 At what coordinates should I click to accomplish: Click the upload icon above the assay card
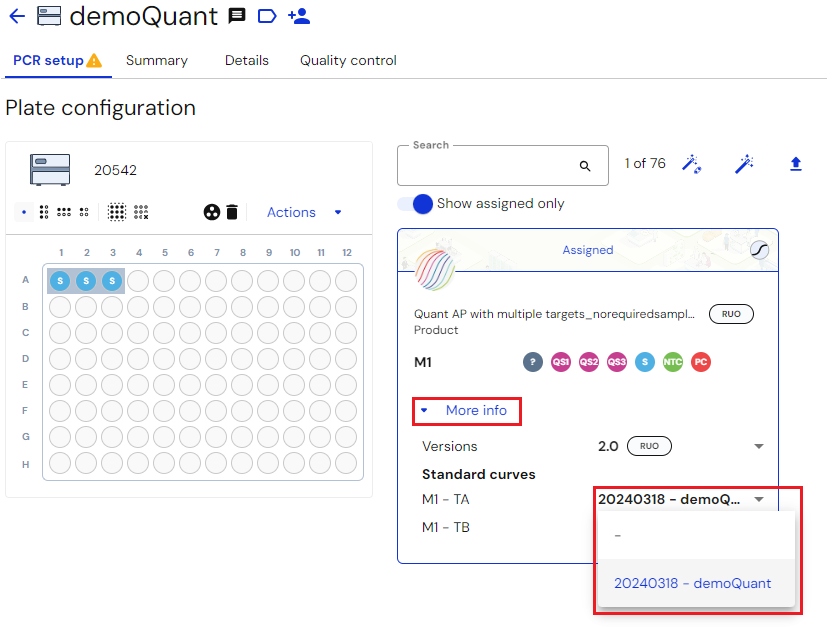click(796, 163)
